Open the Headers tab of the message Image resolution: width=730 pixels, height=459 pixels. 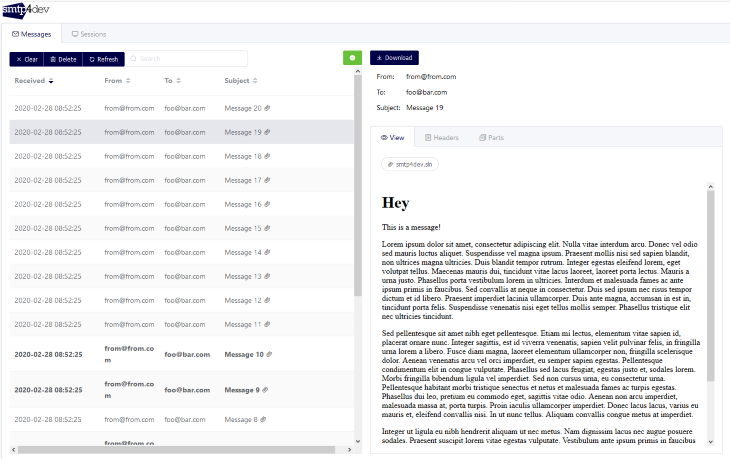(x=442, y=137)
